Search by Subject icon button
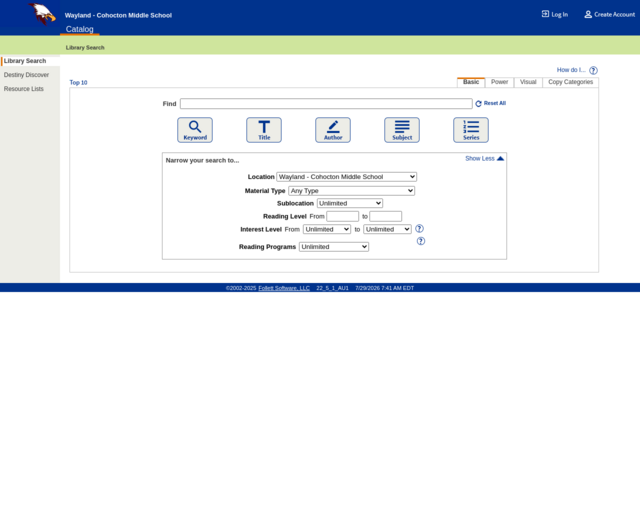This screenshot has height=512, width=640. (x=402, y=130)
